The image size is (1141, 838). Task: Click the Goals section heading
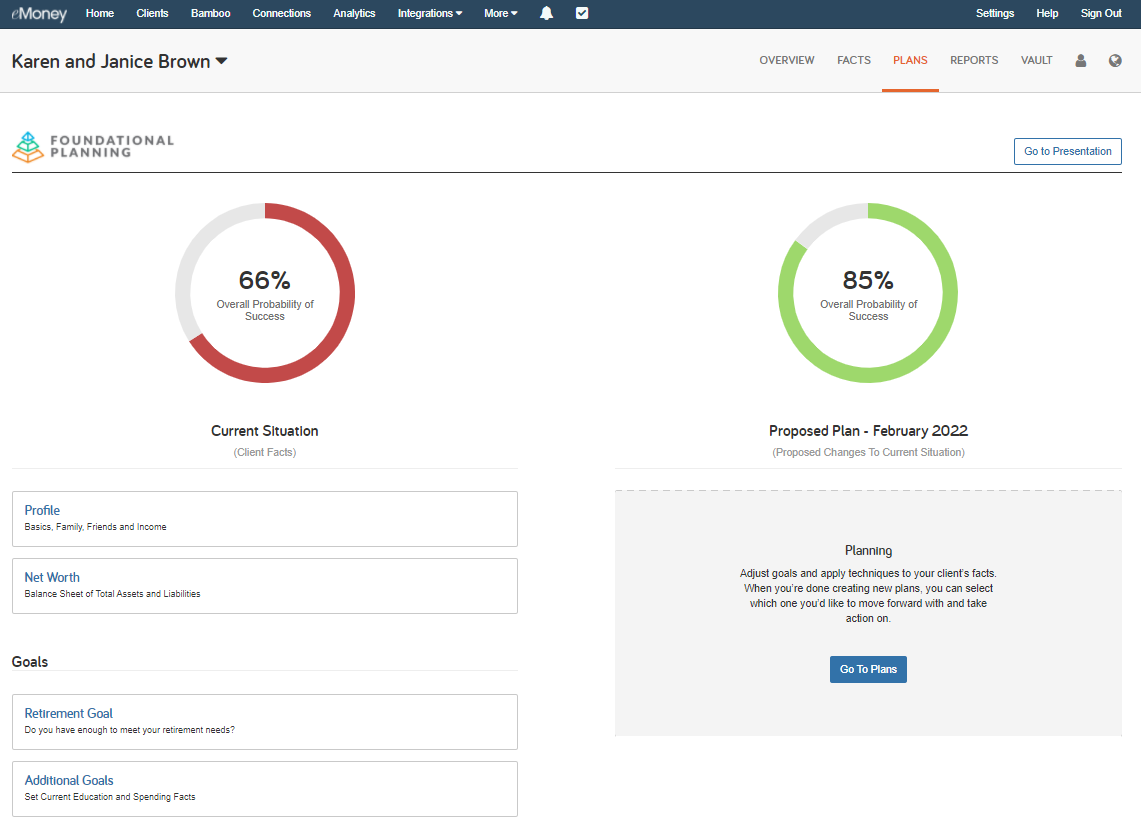click(x=30, y=661)
